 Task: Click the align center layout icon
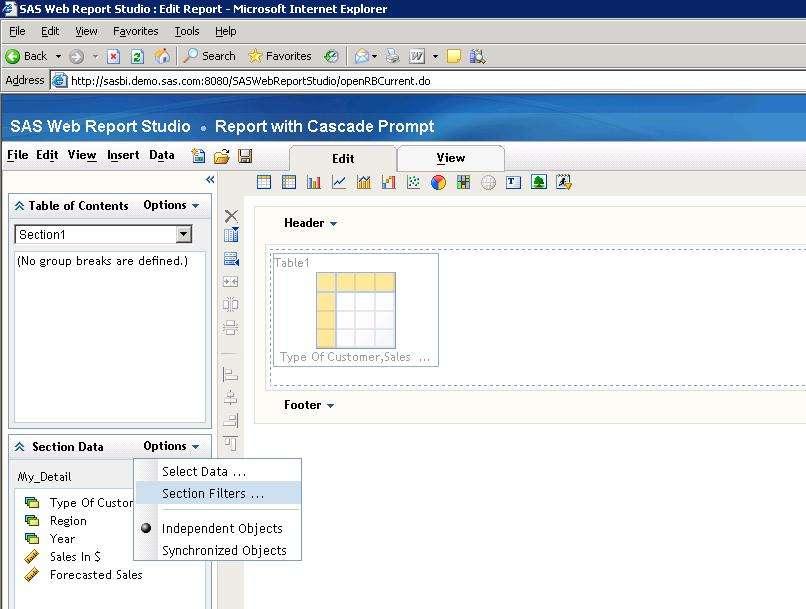(230, 398)
